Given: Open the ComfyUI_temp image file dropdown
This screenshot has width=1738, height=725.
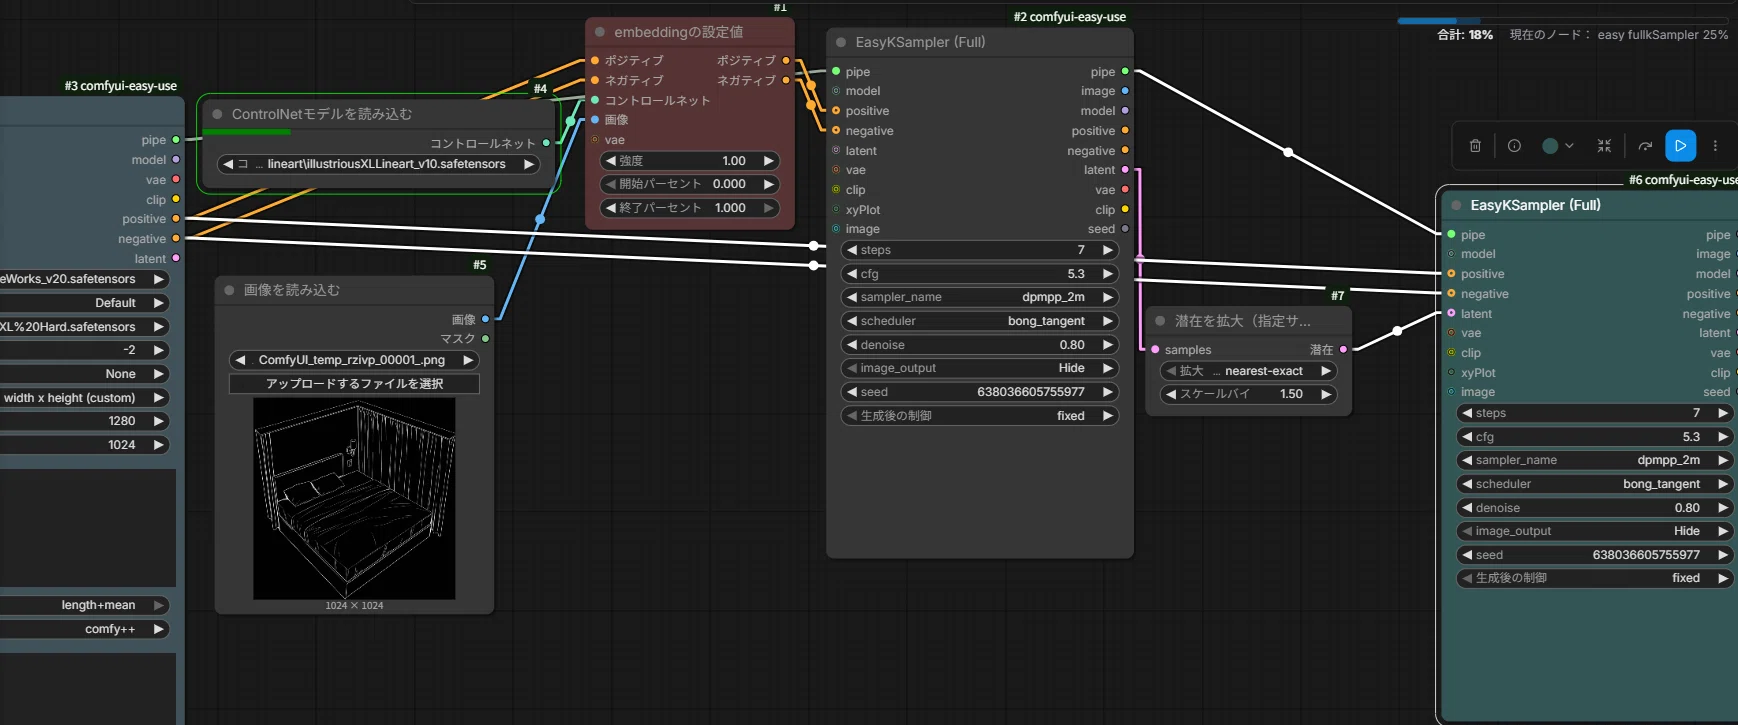Looking at the screenshot, I should [354, 360].
